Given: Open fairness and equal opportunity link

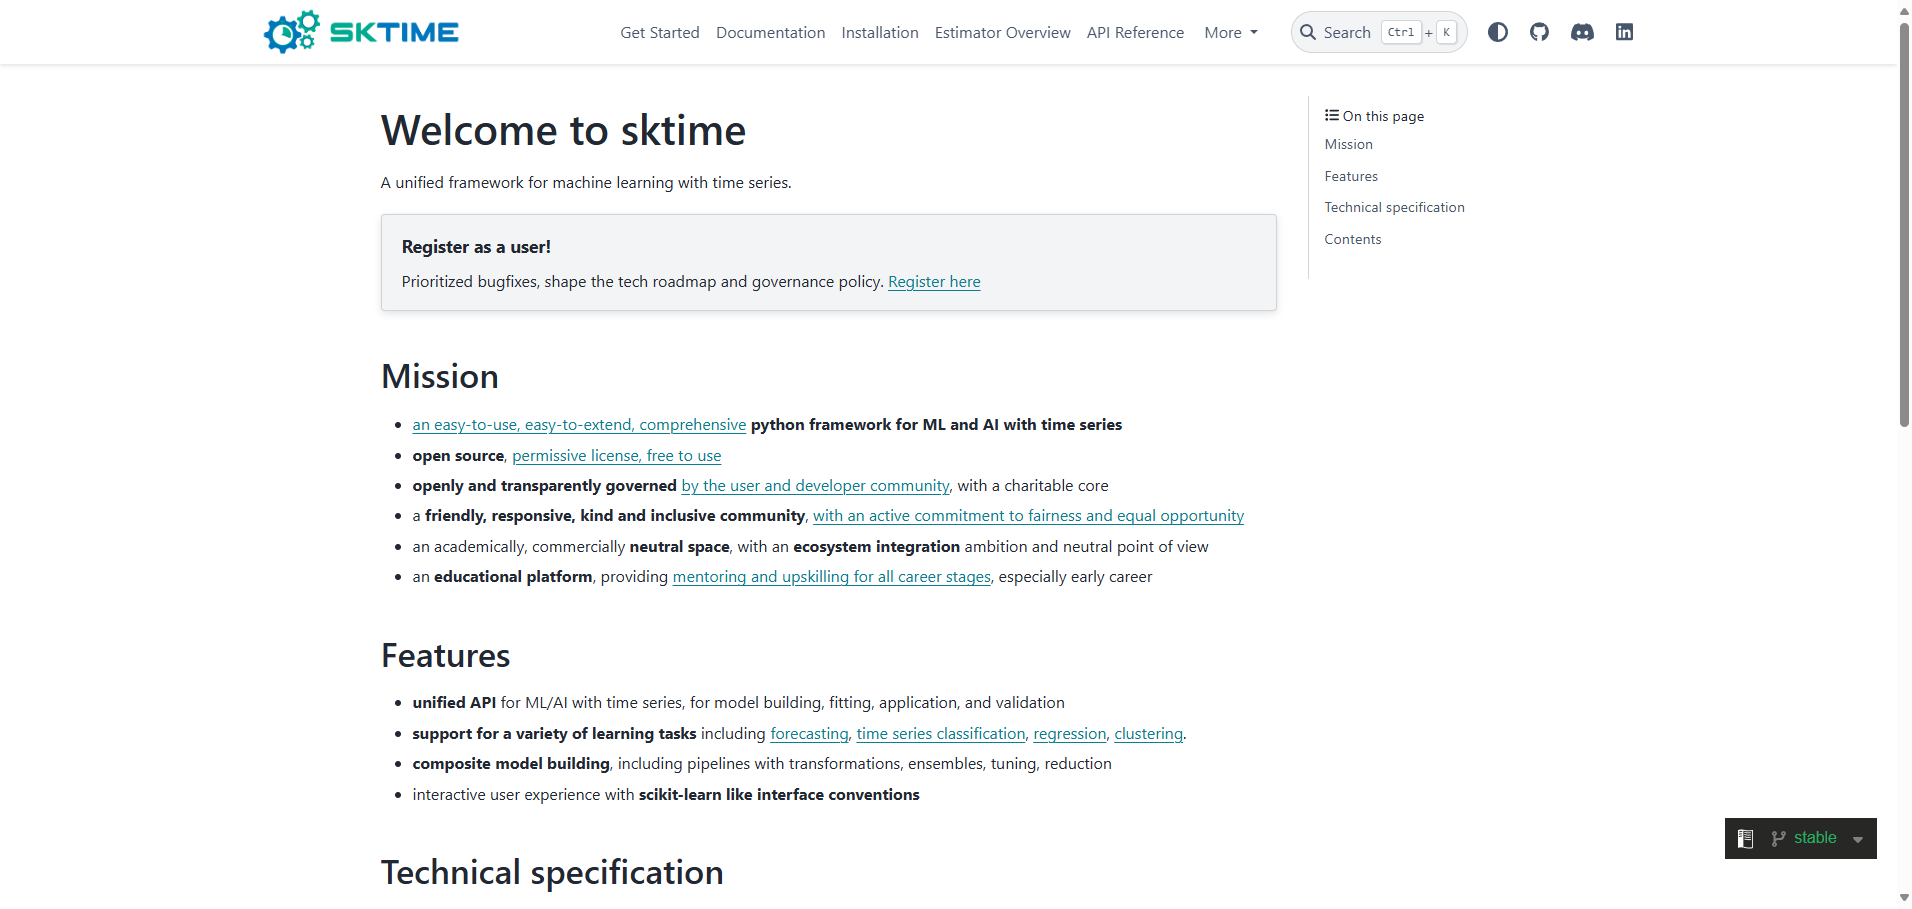Looking at the screenshot, I should 1028,516.
